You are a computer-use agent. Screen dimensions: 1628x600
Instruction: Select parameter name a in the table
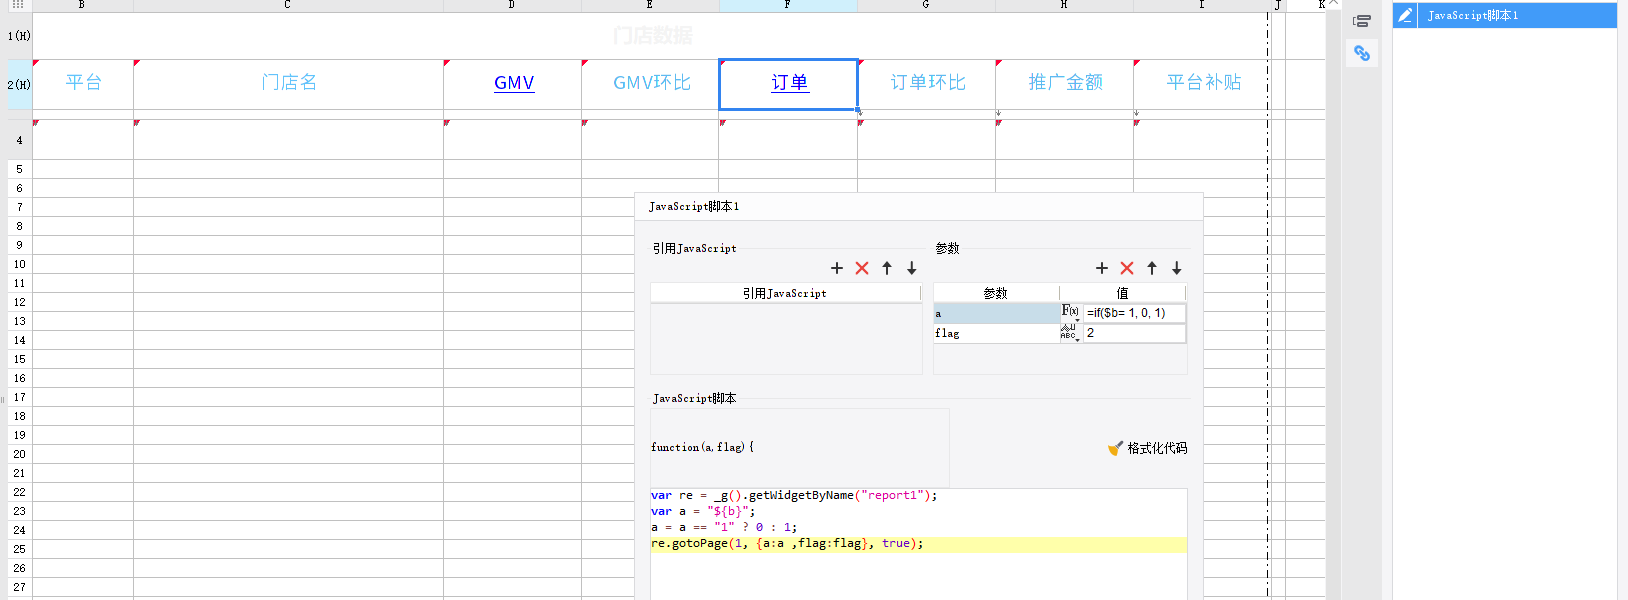coord(996,313)
